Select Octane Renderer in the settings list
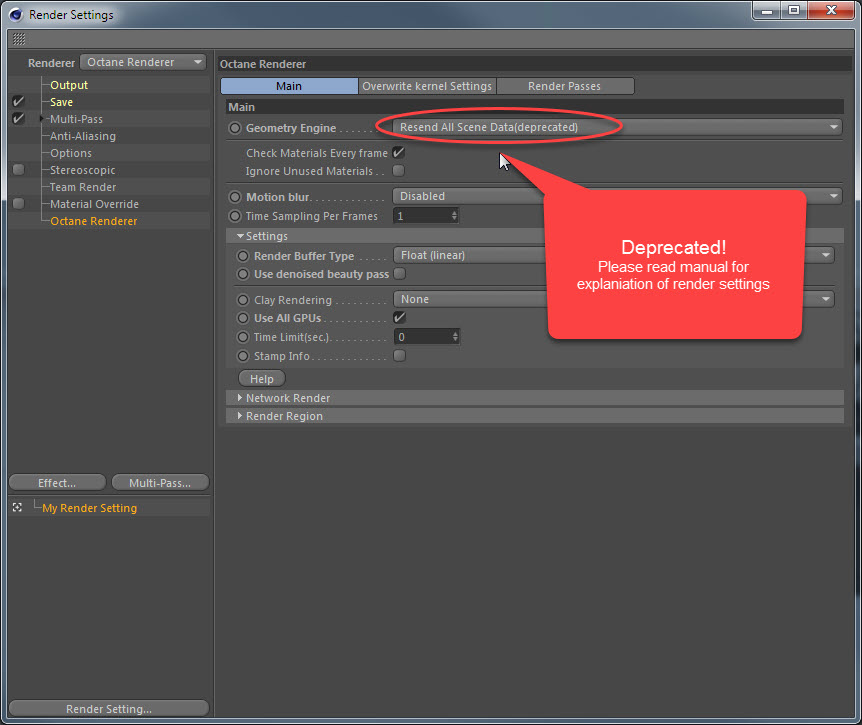Screen dimensions: 862x725 [94, 221]
